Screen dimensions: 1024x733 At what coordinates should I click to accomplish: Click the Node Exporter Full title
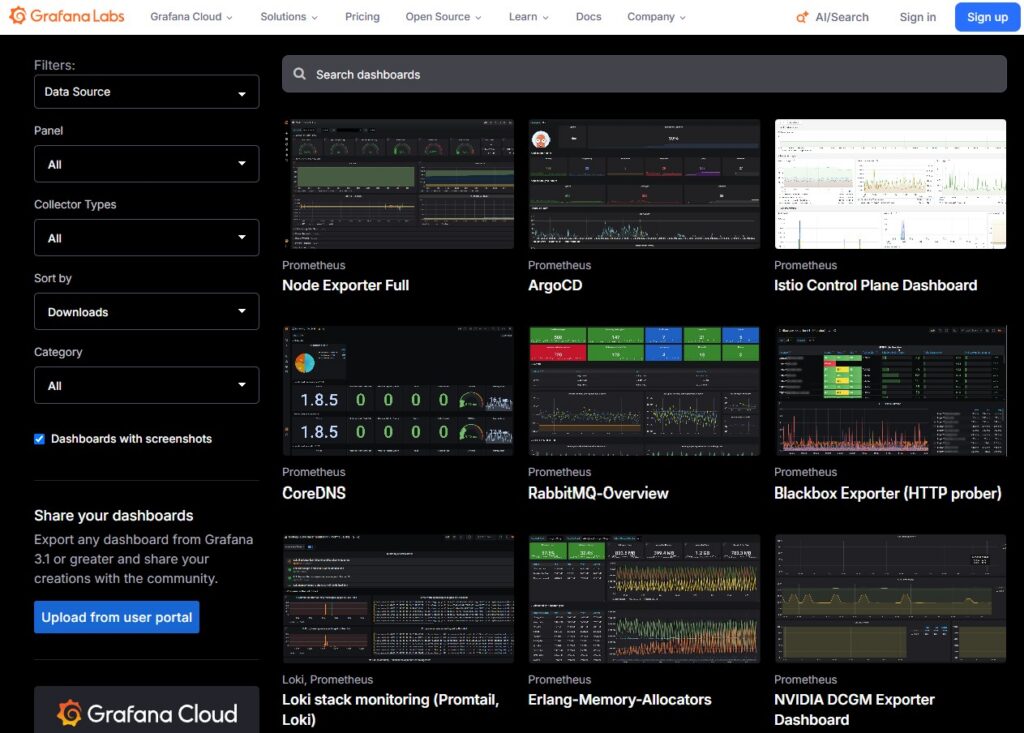(345, 285)
